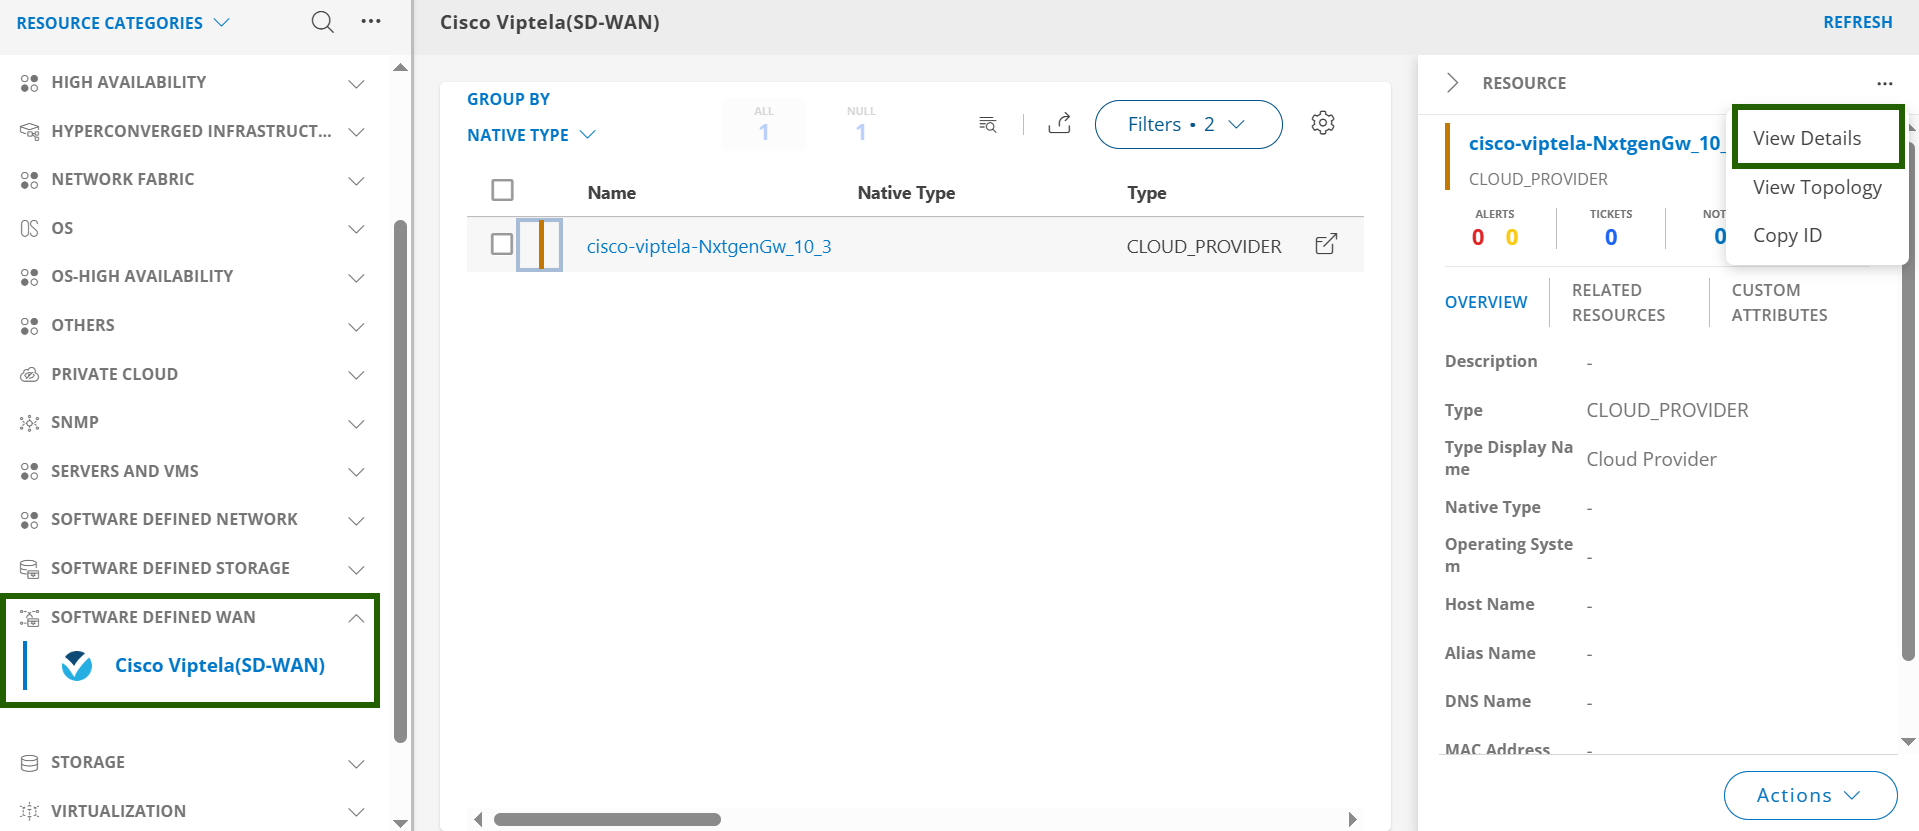The image size is (1919, 831).
Task: Click the Hyperconverged Infrastructure category icon
Action: (30, 131)
